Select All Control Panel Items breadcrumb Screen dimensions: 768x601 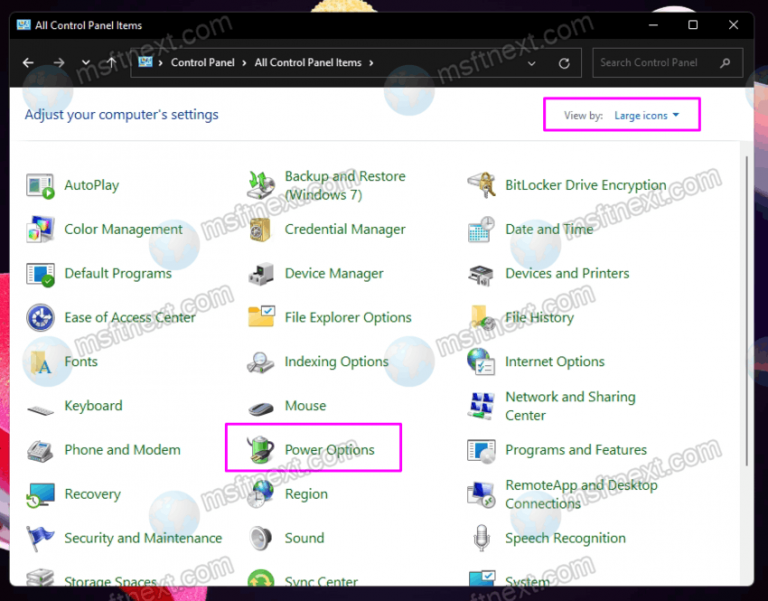click(x=308, y=63)
